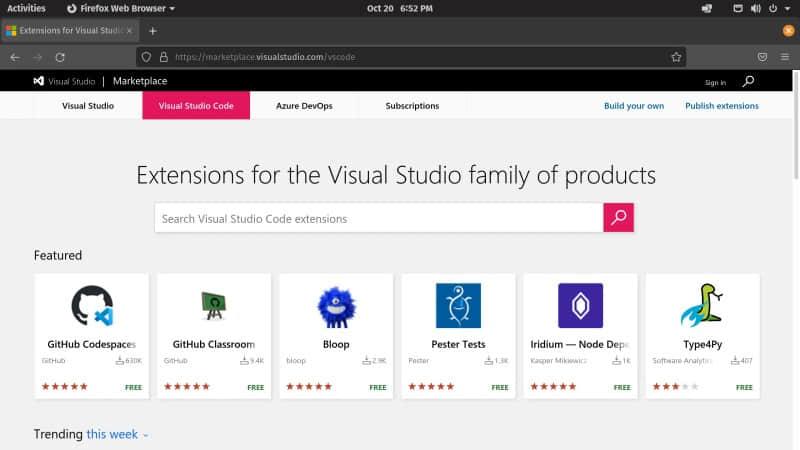Open the Type4Py extension icon
Image resolution: width=800 pixels, height=450 pixels.
click(x=702, y=306)
